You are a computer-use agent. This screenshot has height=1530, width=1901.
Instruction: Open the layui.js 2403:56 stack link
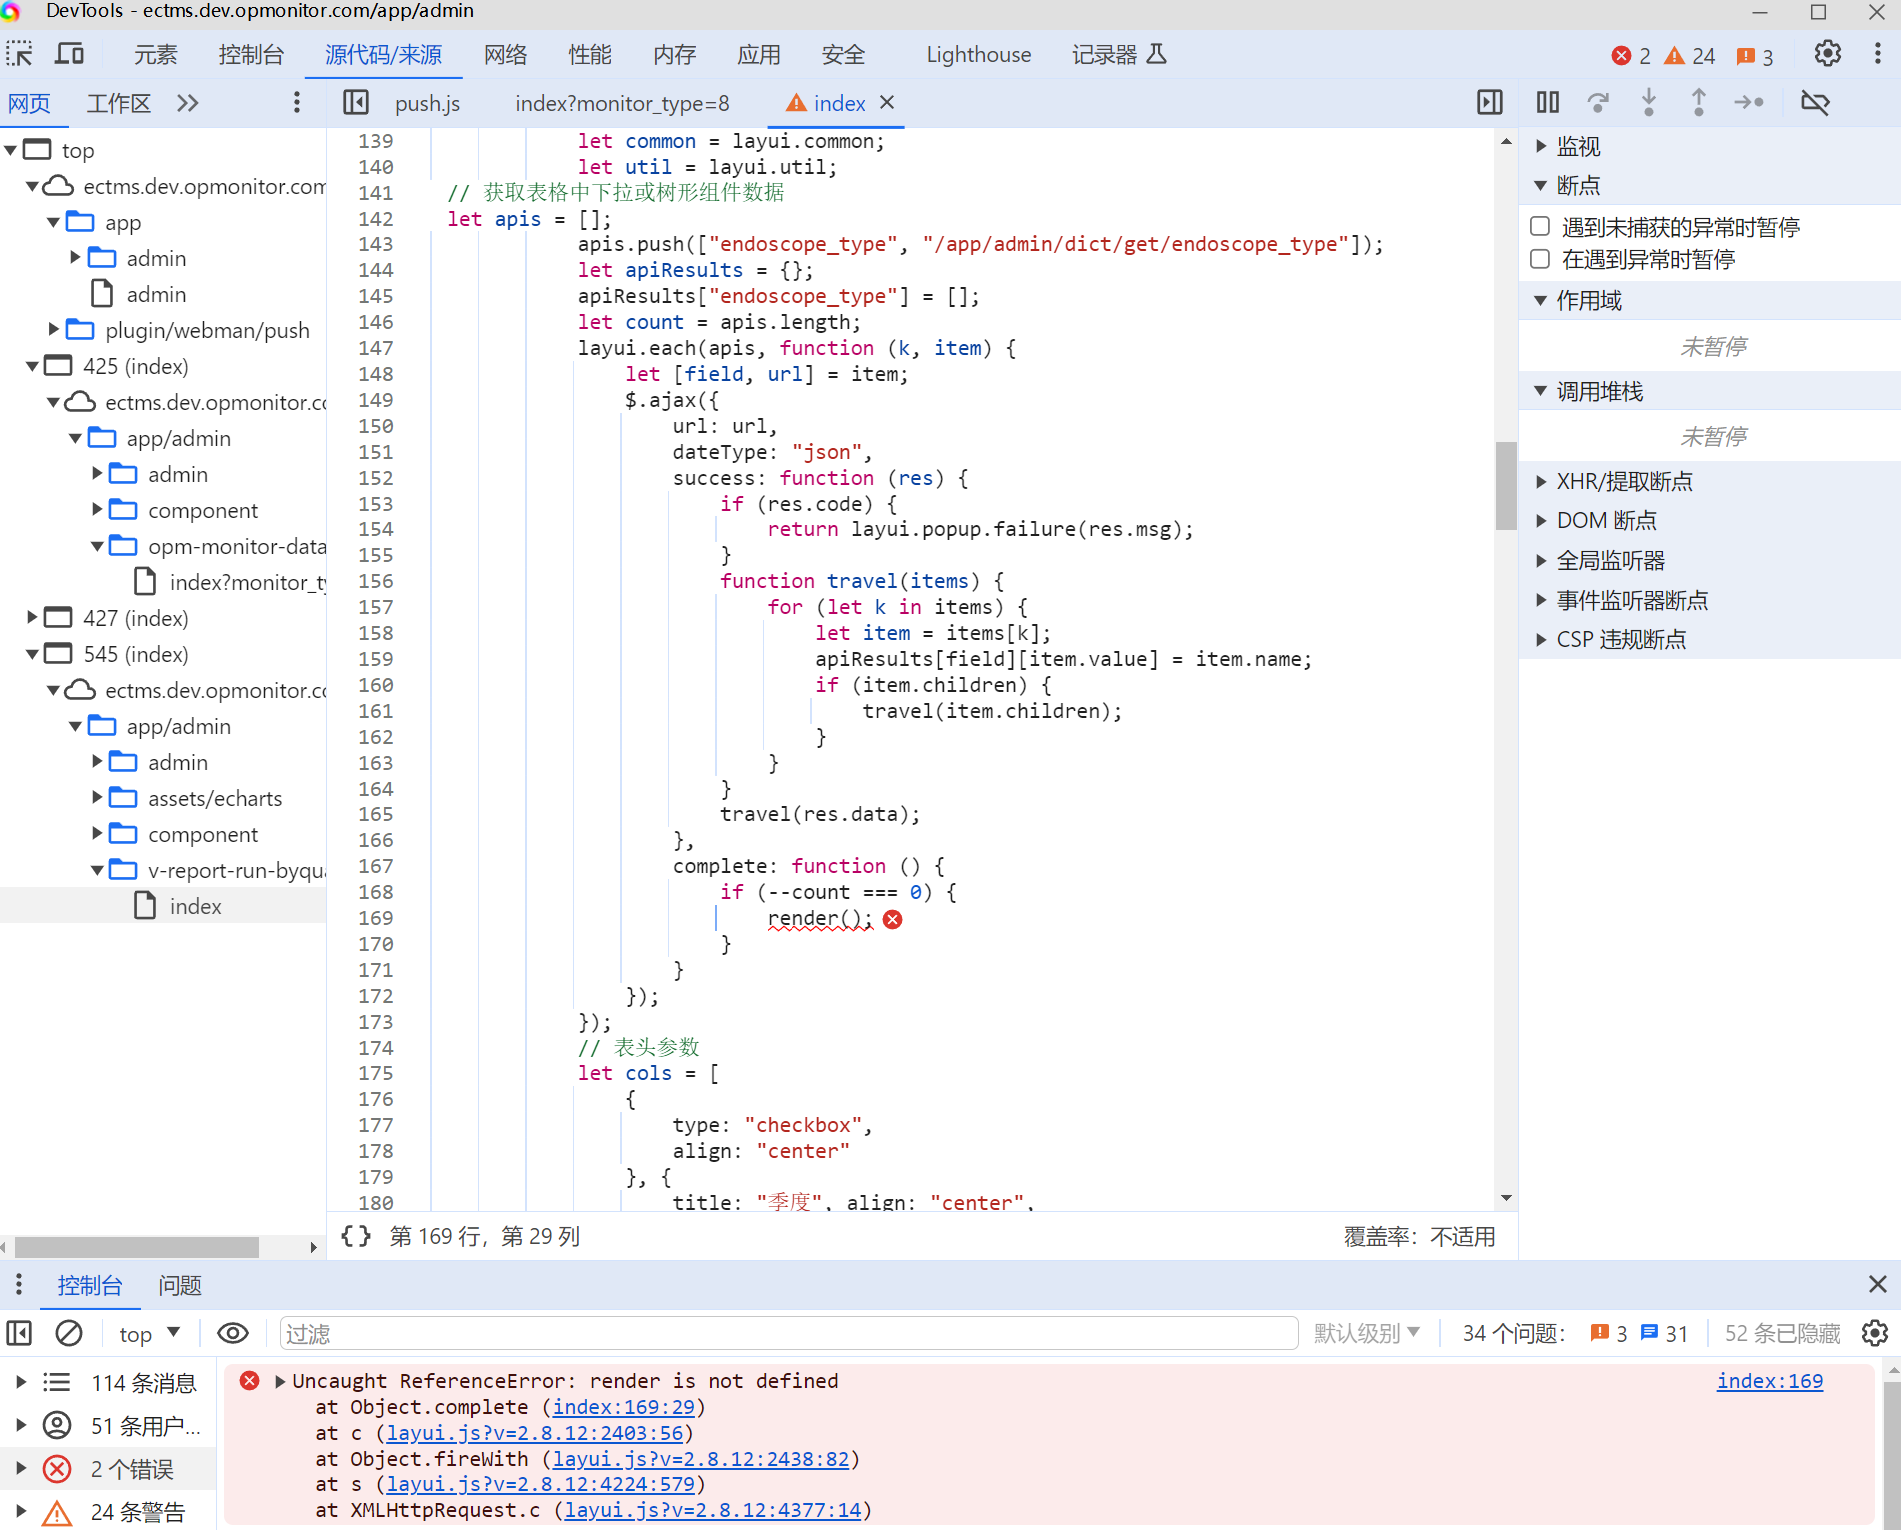[535, 1433]
